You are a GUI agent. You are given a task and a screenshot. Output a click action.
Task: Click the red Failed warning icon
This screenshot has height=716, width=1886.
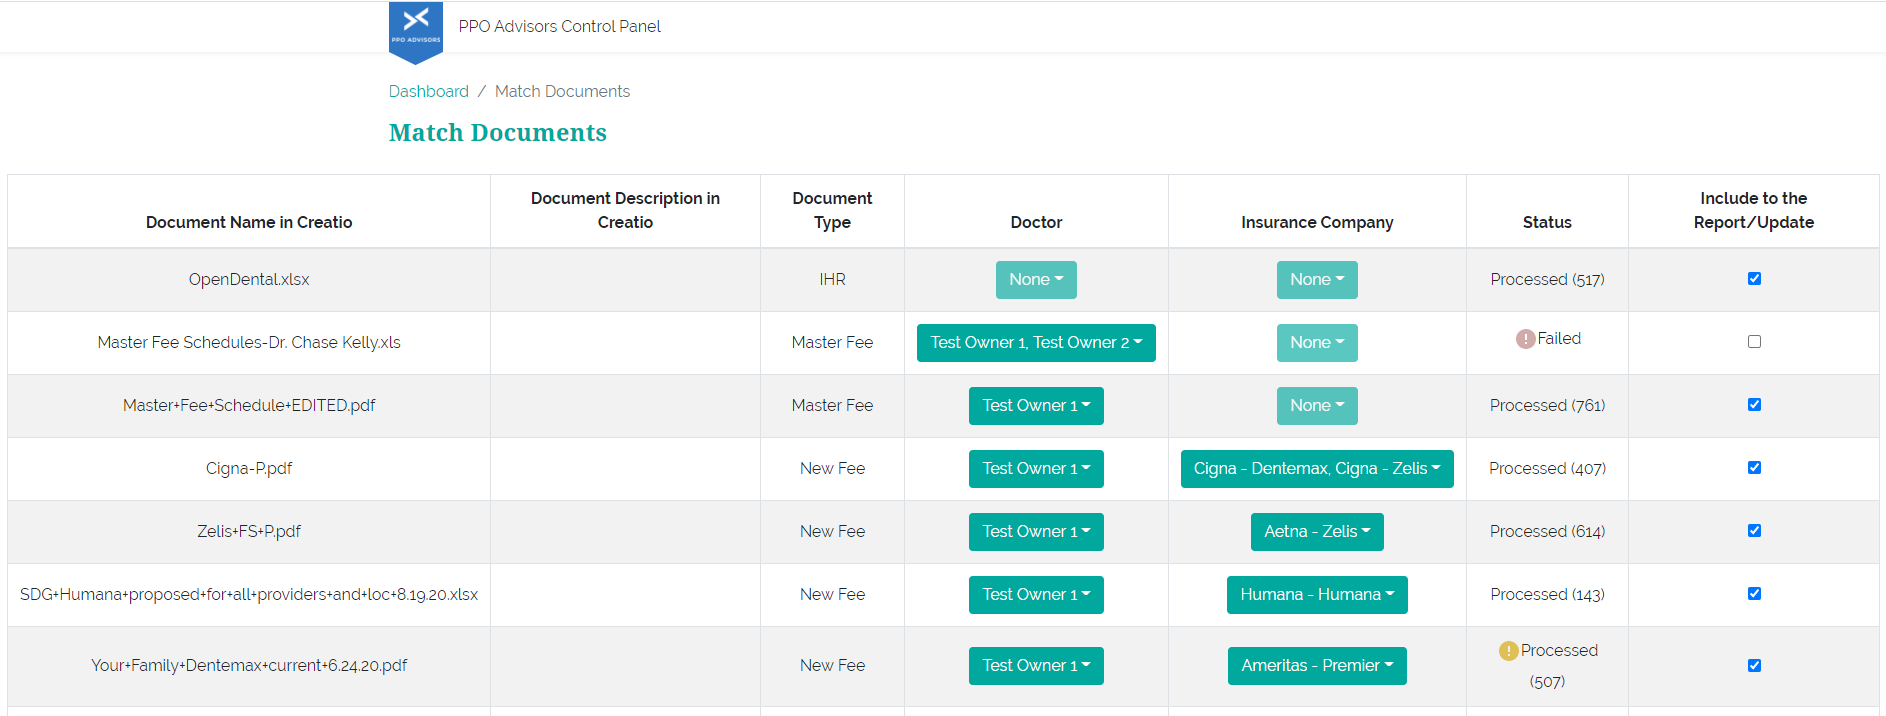(x=1525, y=339)
